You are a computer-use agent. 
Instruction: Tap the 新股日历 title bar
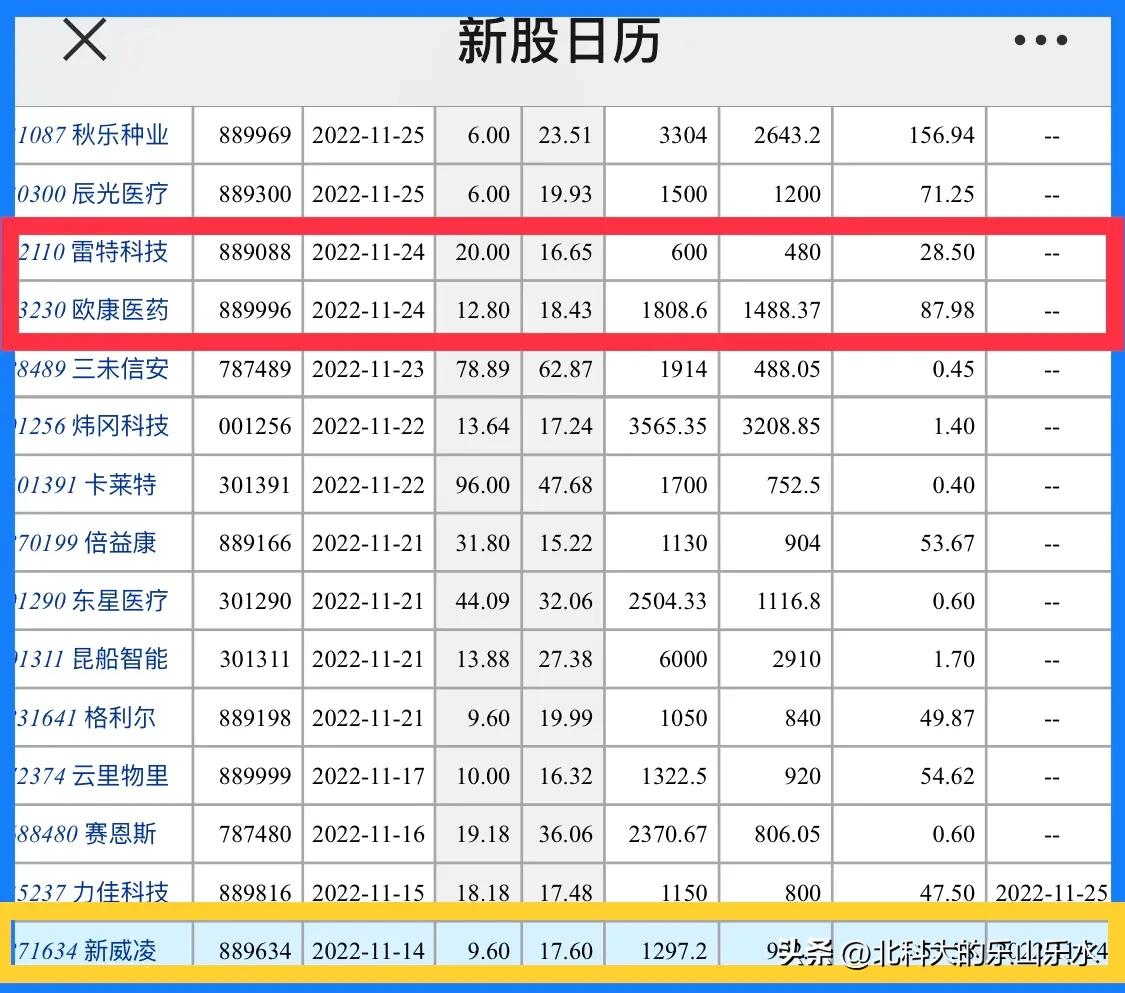pyautogui.click(x=562, y=42)
